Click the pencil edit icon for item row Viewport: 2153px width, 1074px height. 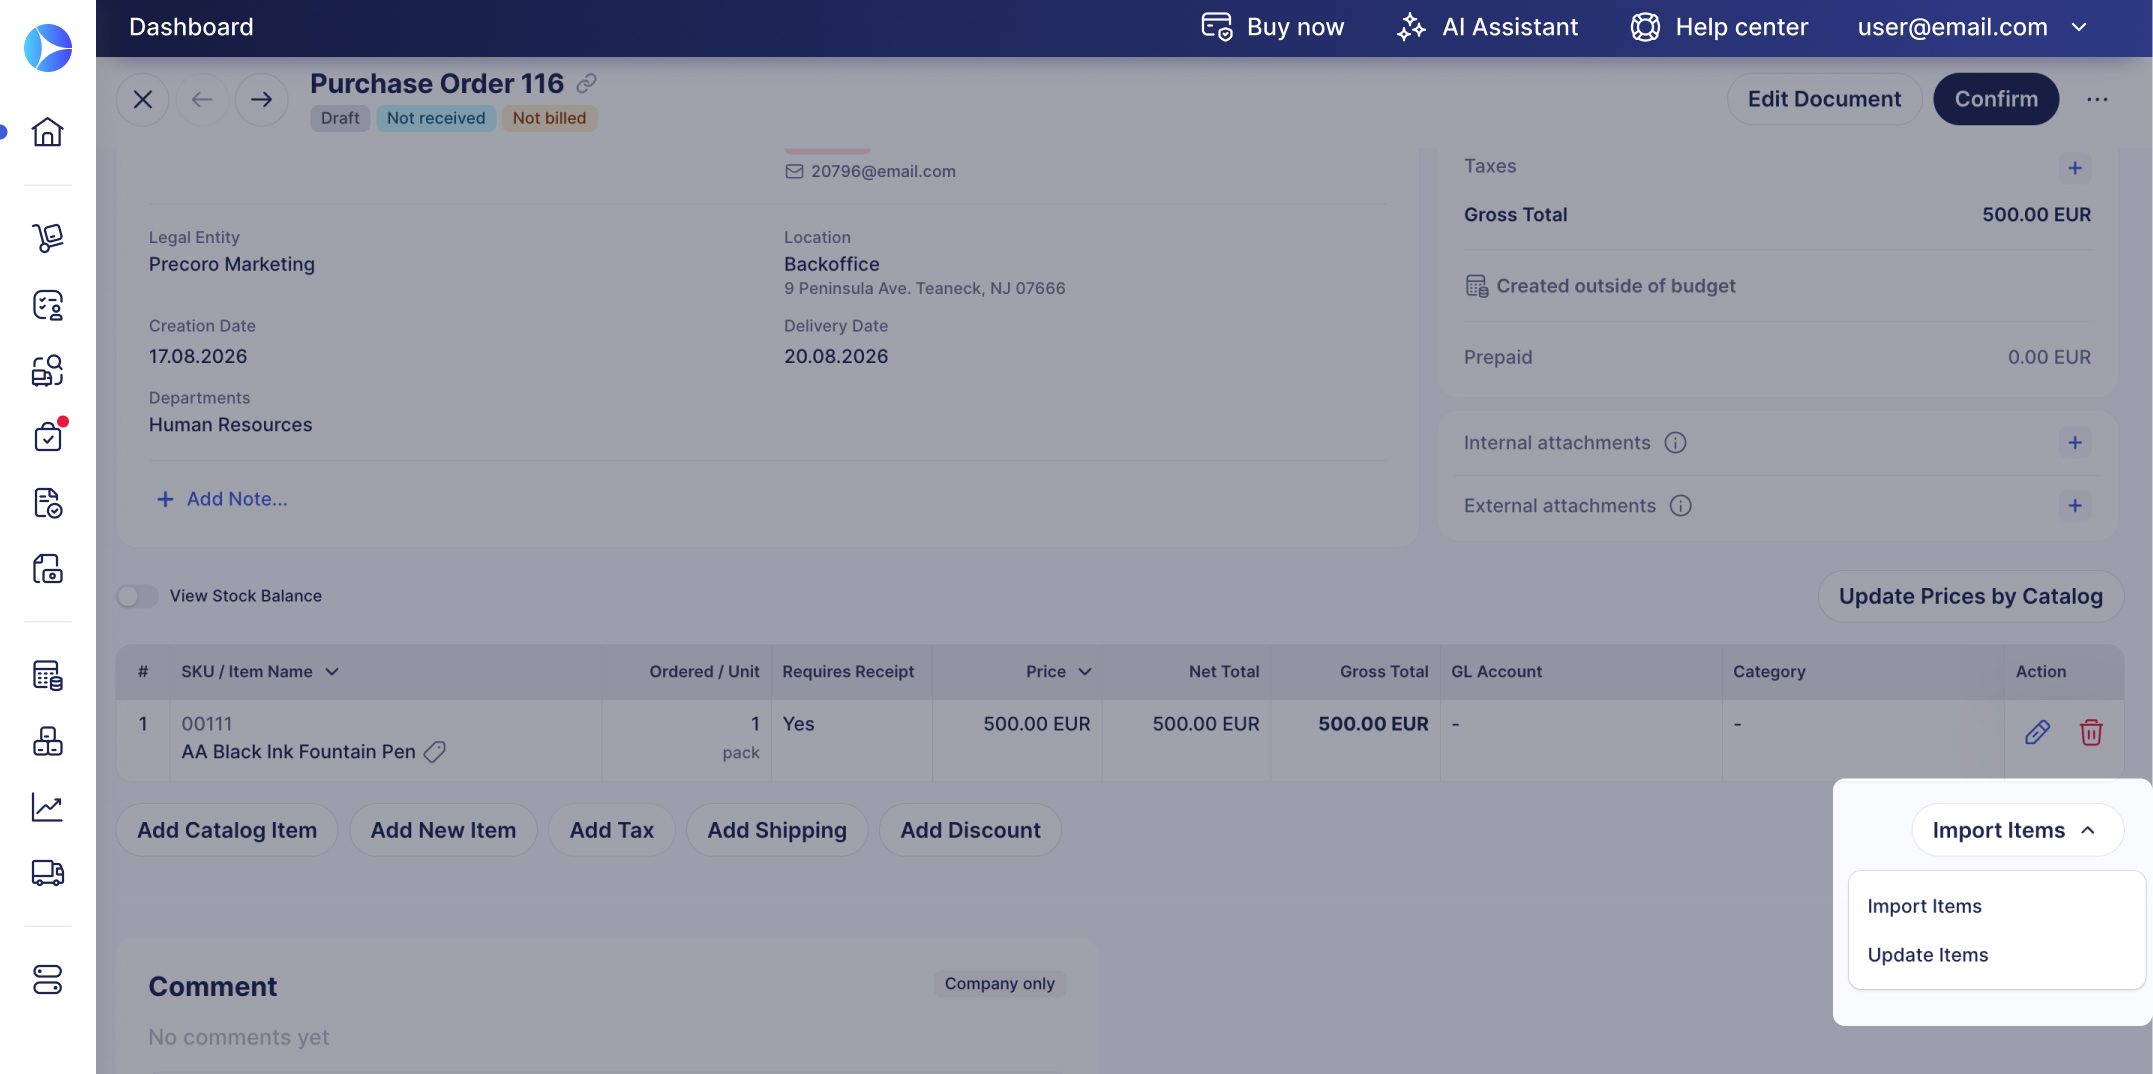2037,732
